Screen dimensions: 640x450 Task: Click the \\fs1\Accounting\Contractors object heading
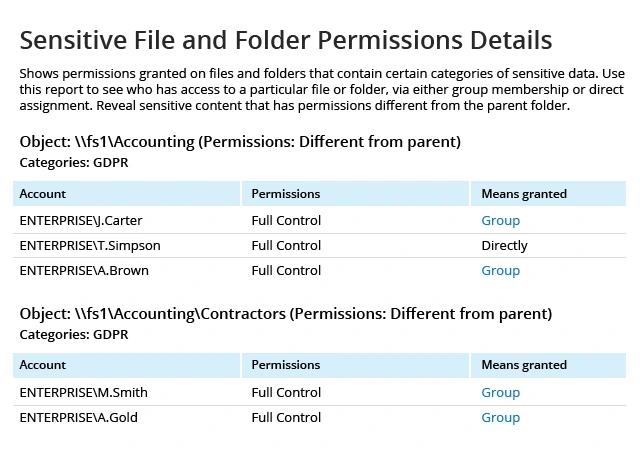click(x=286, y=314)
